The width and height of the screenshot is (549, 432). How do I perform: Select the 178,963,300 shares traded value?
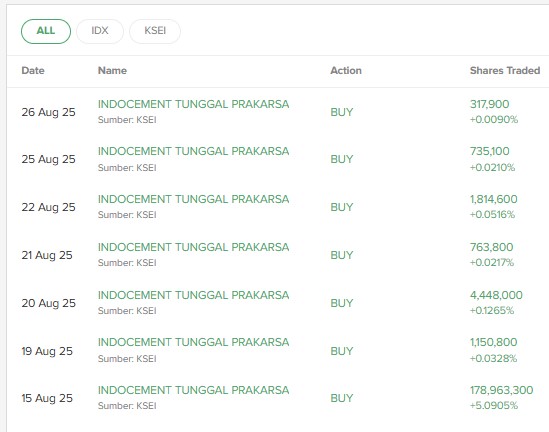point(501,390)
